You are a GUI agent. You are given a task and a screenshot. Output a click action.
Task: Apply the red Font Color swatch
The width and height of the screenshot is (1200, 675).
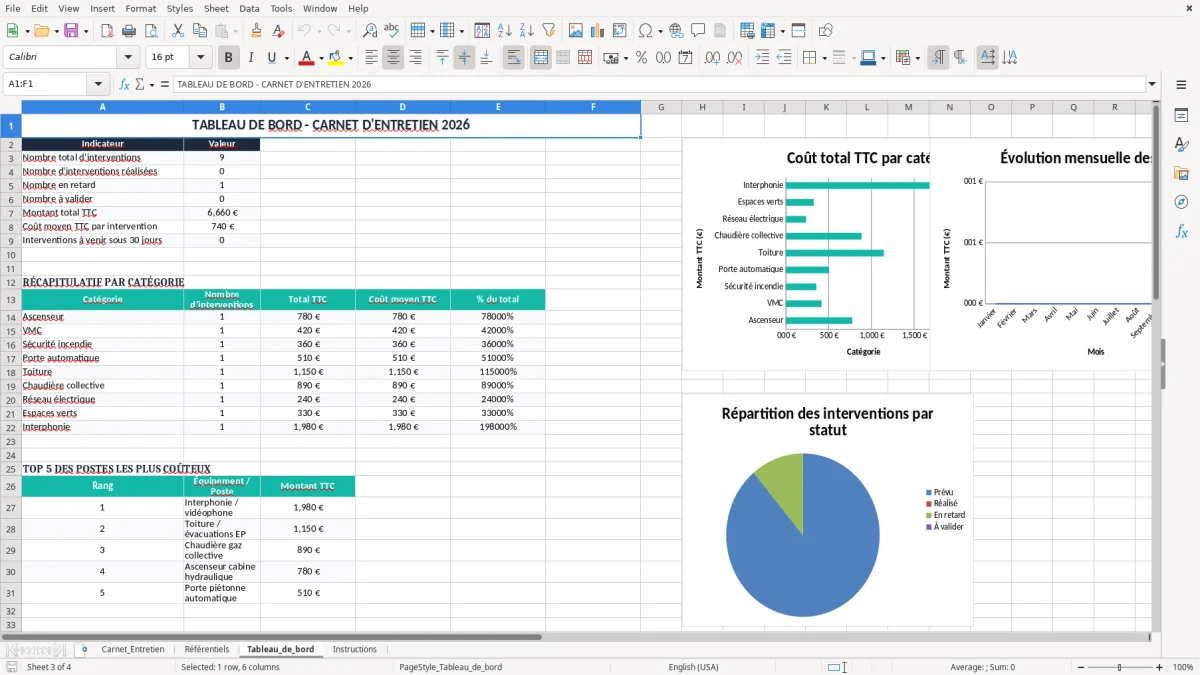pos(307,58)
